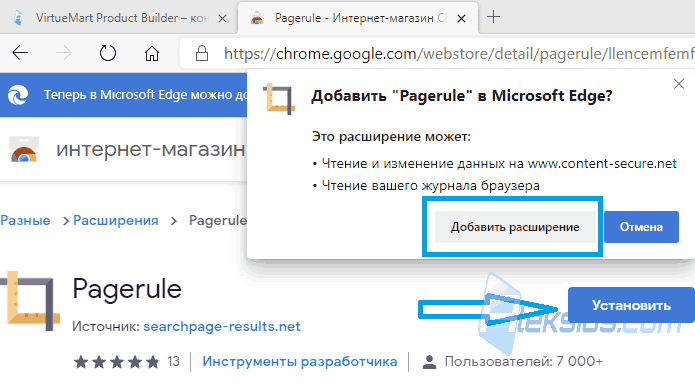Viewport: 695px width, 383px height.
Task: Click the интернет-магазин store heading
Action: click(151, 149)
